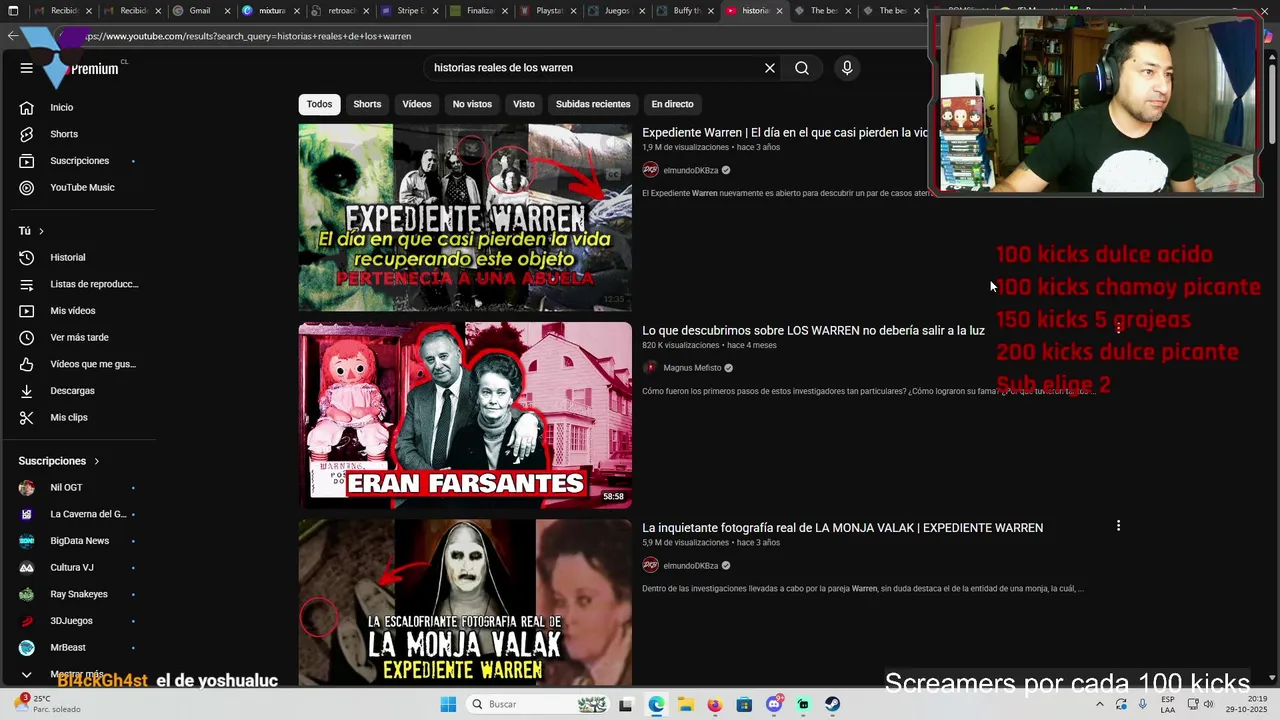Switch to the Stripe browser tab

coord(407,11)
